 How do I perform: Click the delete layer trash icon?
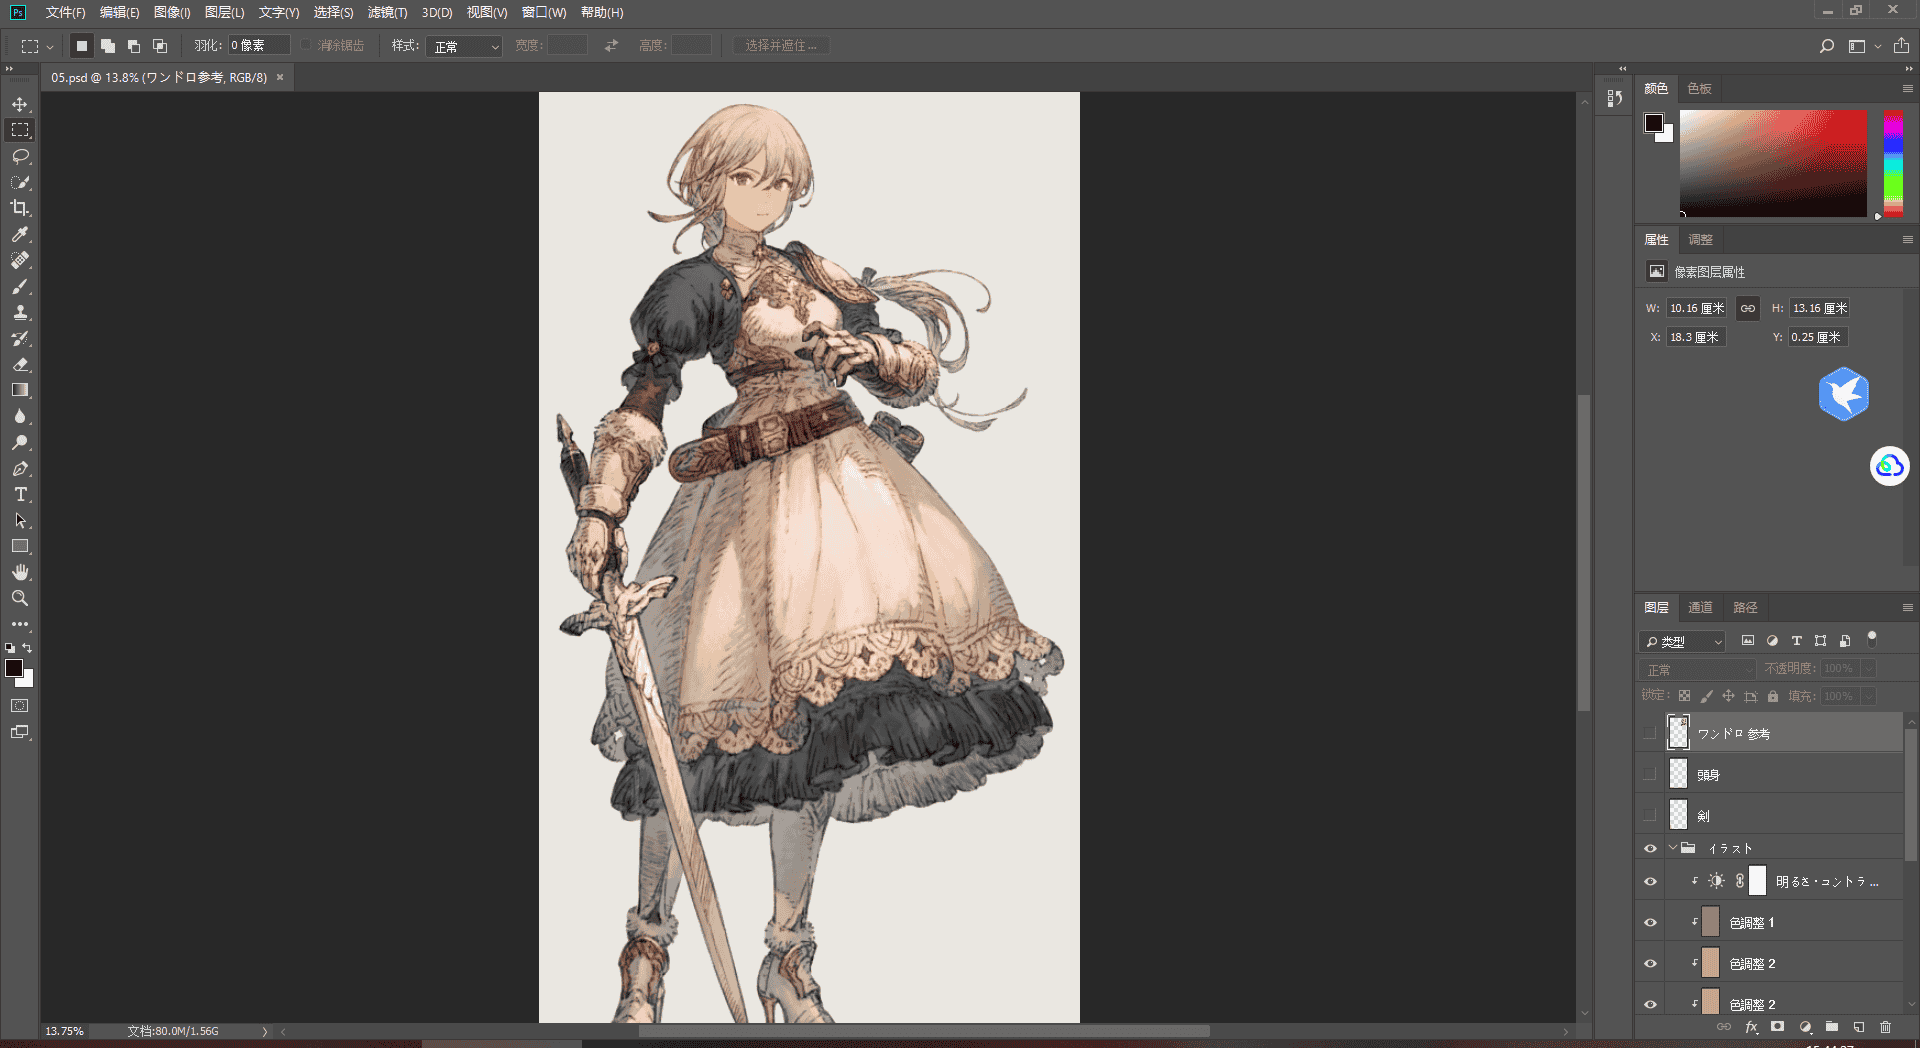point(1885,1027)
